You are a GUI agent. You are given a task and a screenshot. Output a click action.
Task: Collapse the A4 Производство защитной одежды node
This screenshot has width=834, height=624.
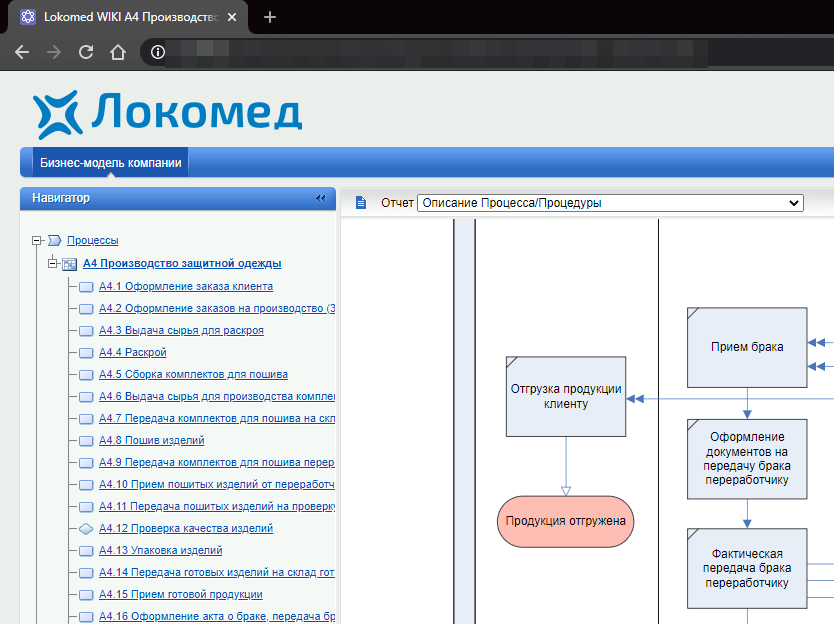pyautogui.click(x=53, y=264)
